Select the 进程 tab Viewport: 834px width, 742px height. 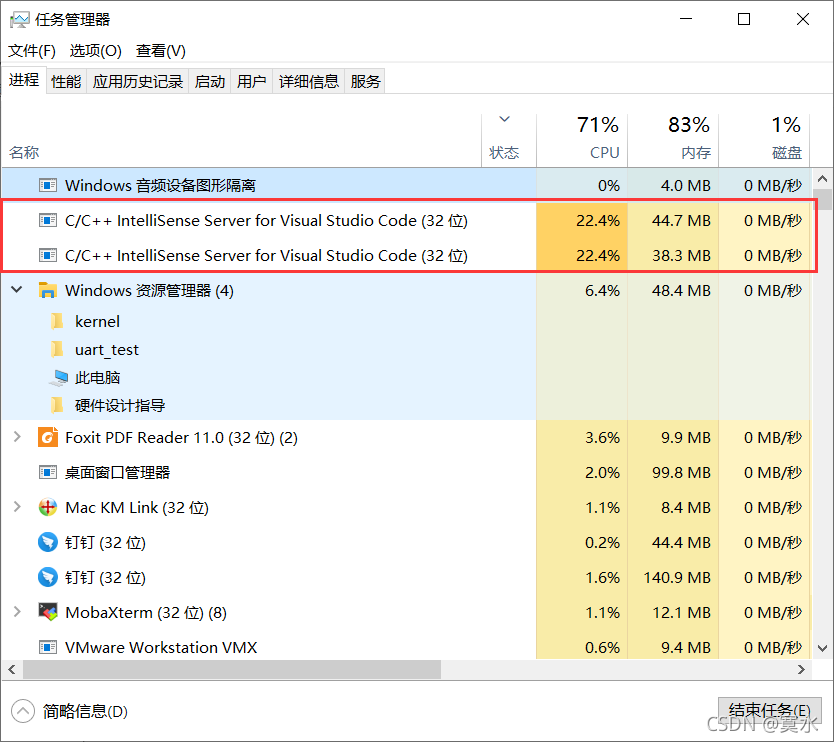tap(24, 80)
